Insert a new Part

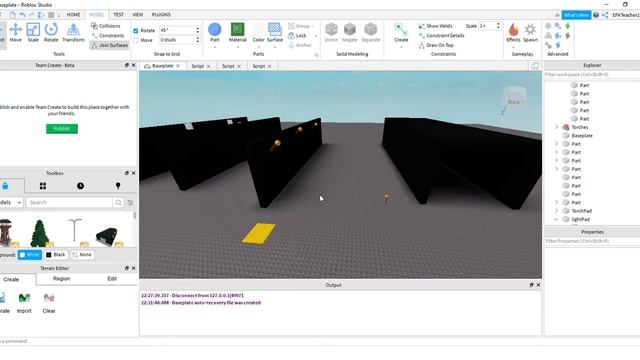tap(215, 32)
